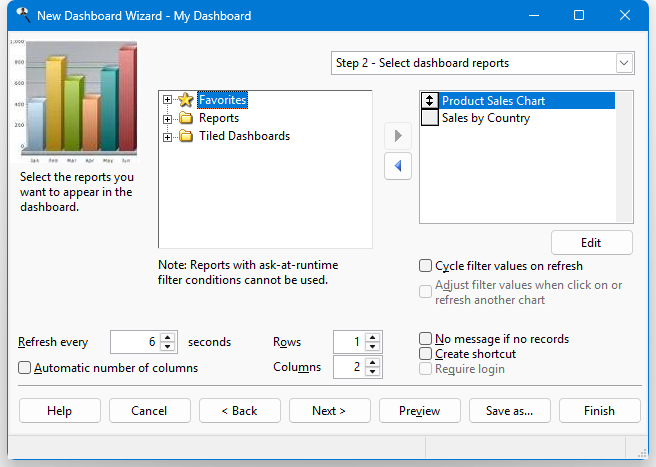Click the add report right arrow

click(x=398, y=136)
